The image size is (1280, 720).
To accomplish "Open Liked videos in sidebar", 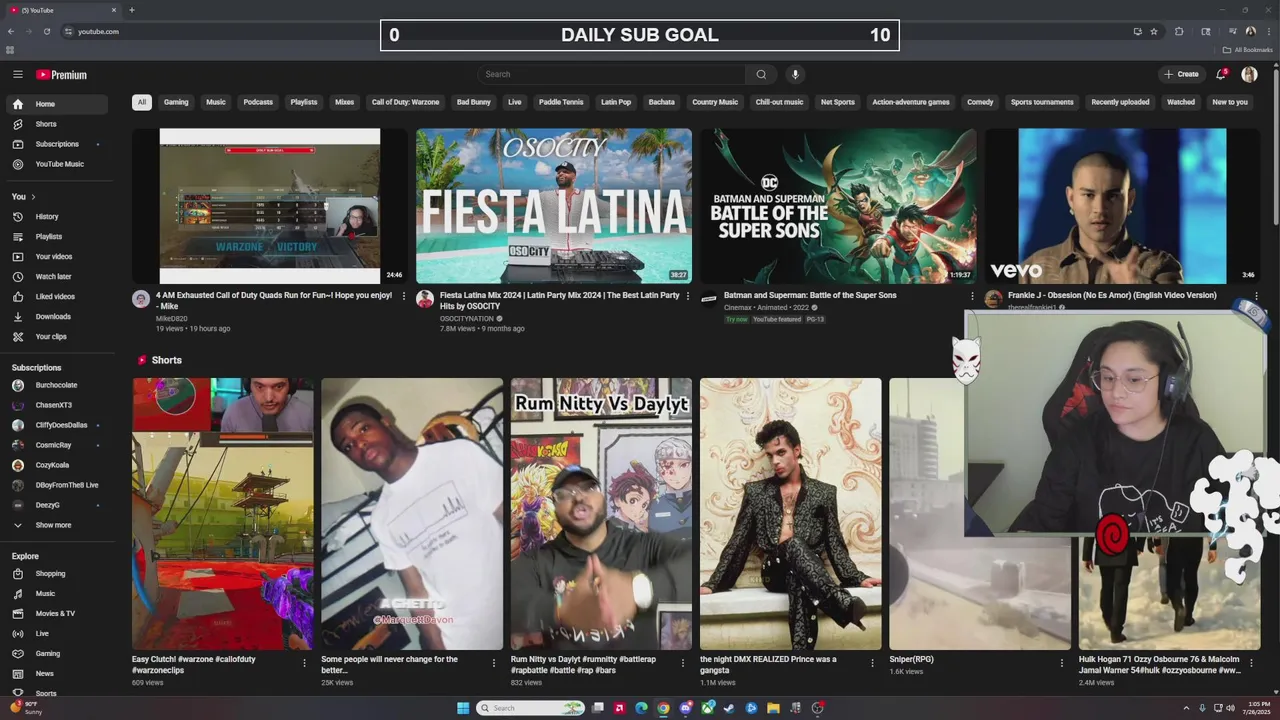I will 56,296.
